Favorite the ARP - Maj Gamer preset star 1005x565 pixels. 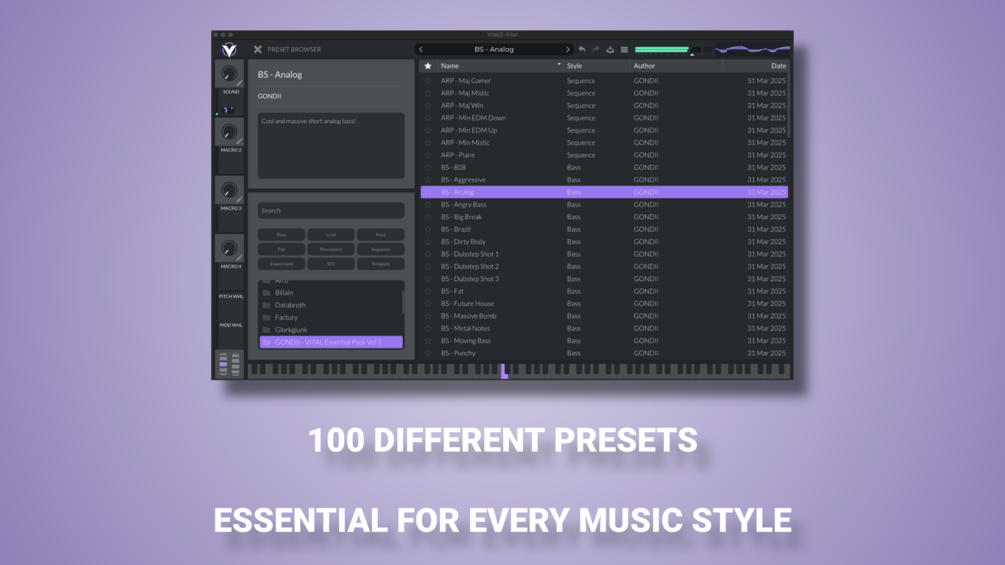[x=428, y=81]
